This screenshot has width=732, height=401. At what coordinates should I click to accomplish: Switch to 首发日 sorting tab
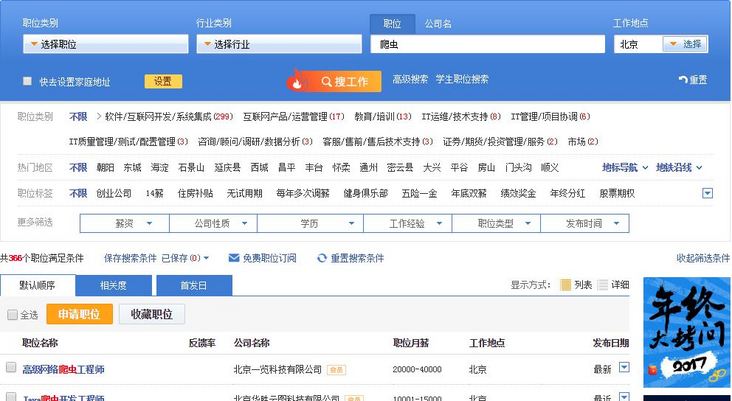click(194, 285)
